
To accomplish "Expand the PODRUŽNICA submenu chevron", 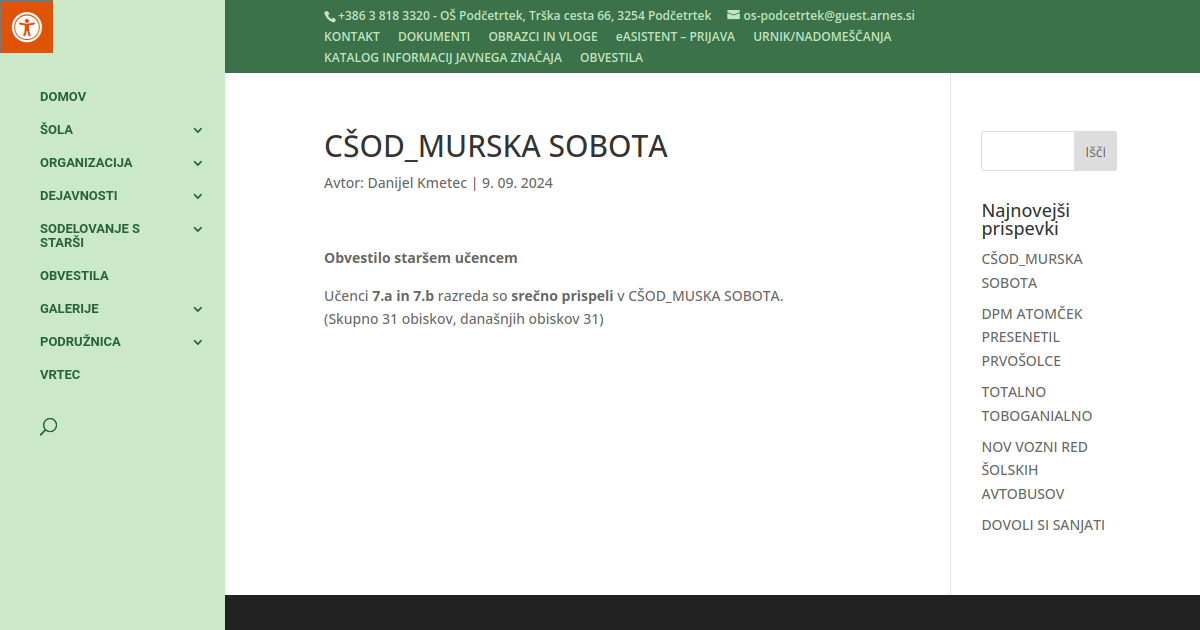I will click(x=198, y=342).
